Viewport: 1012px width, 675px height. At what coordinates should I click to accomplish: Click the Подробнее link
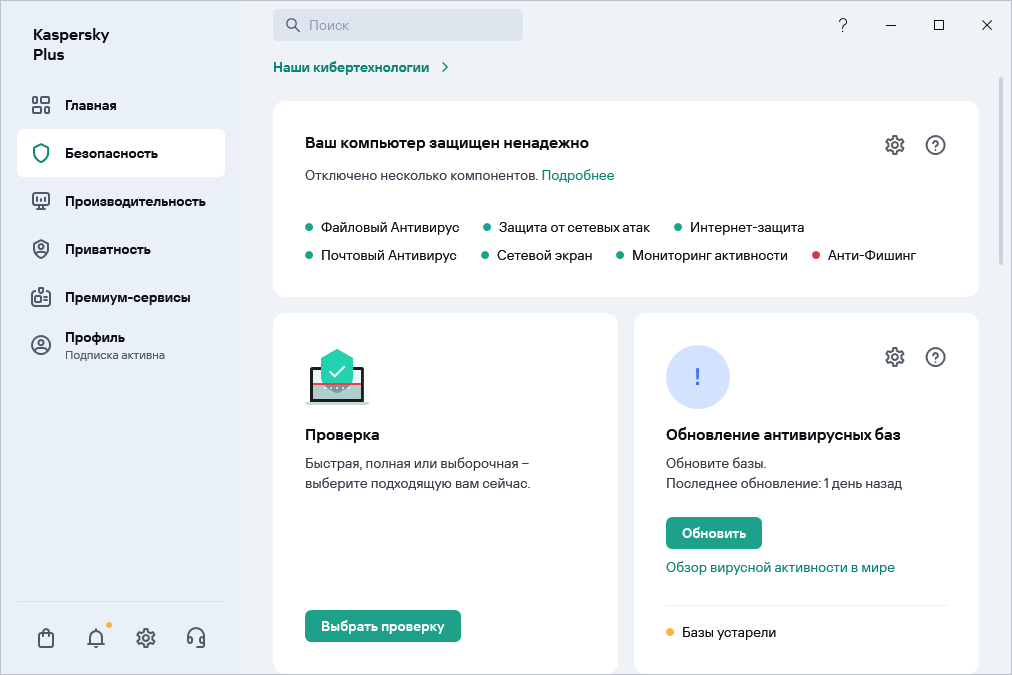(578, 176)
